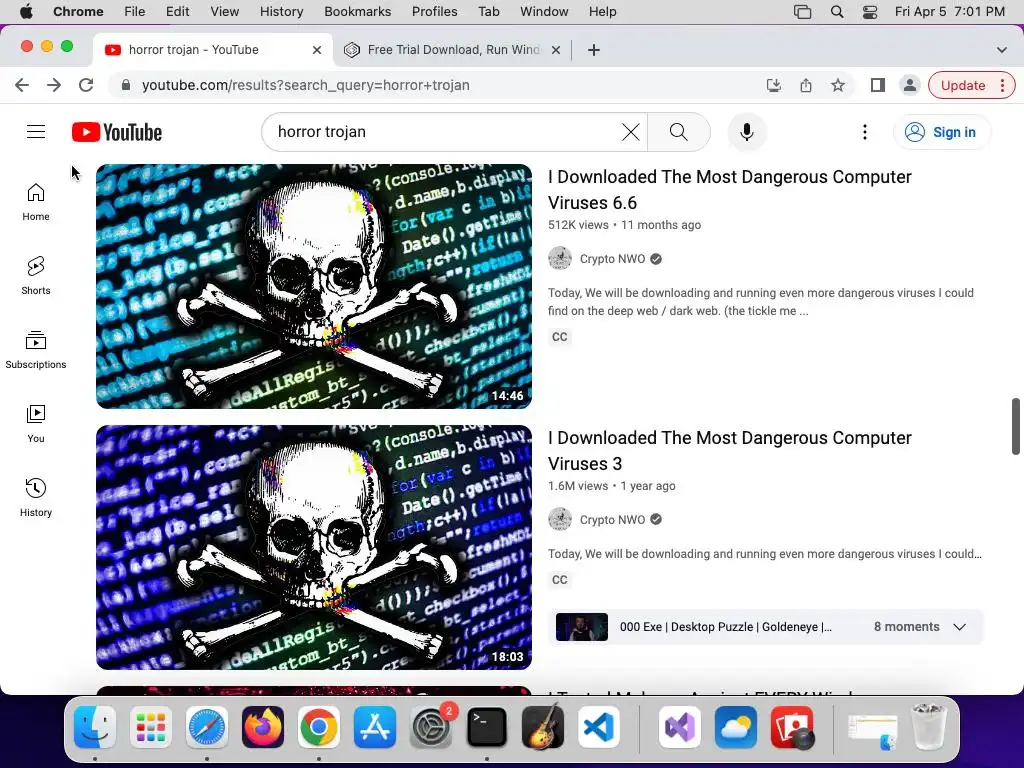The width and height of the screenshot is (1024, 768).
Task: Launch Safari from the Dock
Action: coord(207,727)
